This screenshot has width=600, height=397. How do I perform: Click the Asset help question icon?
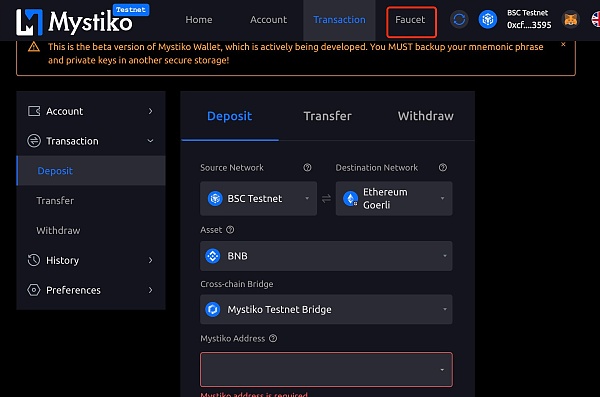pos(230,230)
